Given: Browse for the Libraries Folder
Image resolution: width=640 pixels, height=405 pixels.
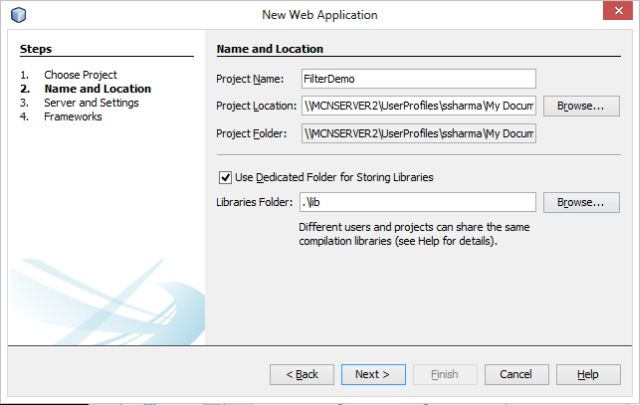Looking at the screenshot, I should pyautogui.click(x=574, y=203).
